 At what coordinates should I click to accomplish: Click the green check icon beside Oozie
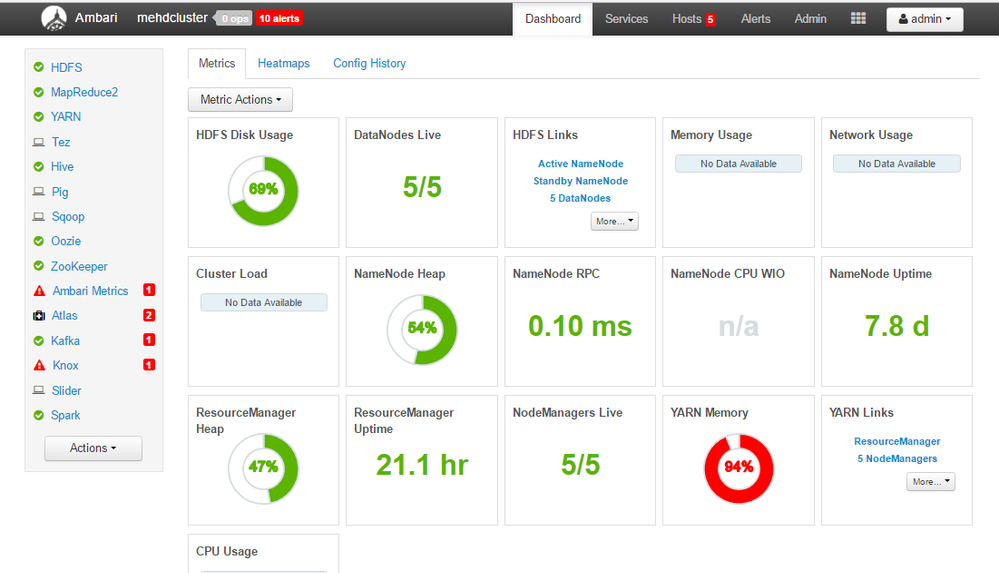pyautogui.click(x=39, y=241)
